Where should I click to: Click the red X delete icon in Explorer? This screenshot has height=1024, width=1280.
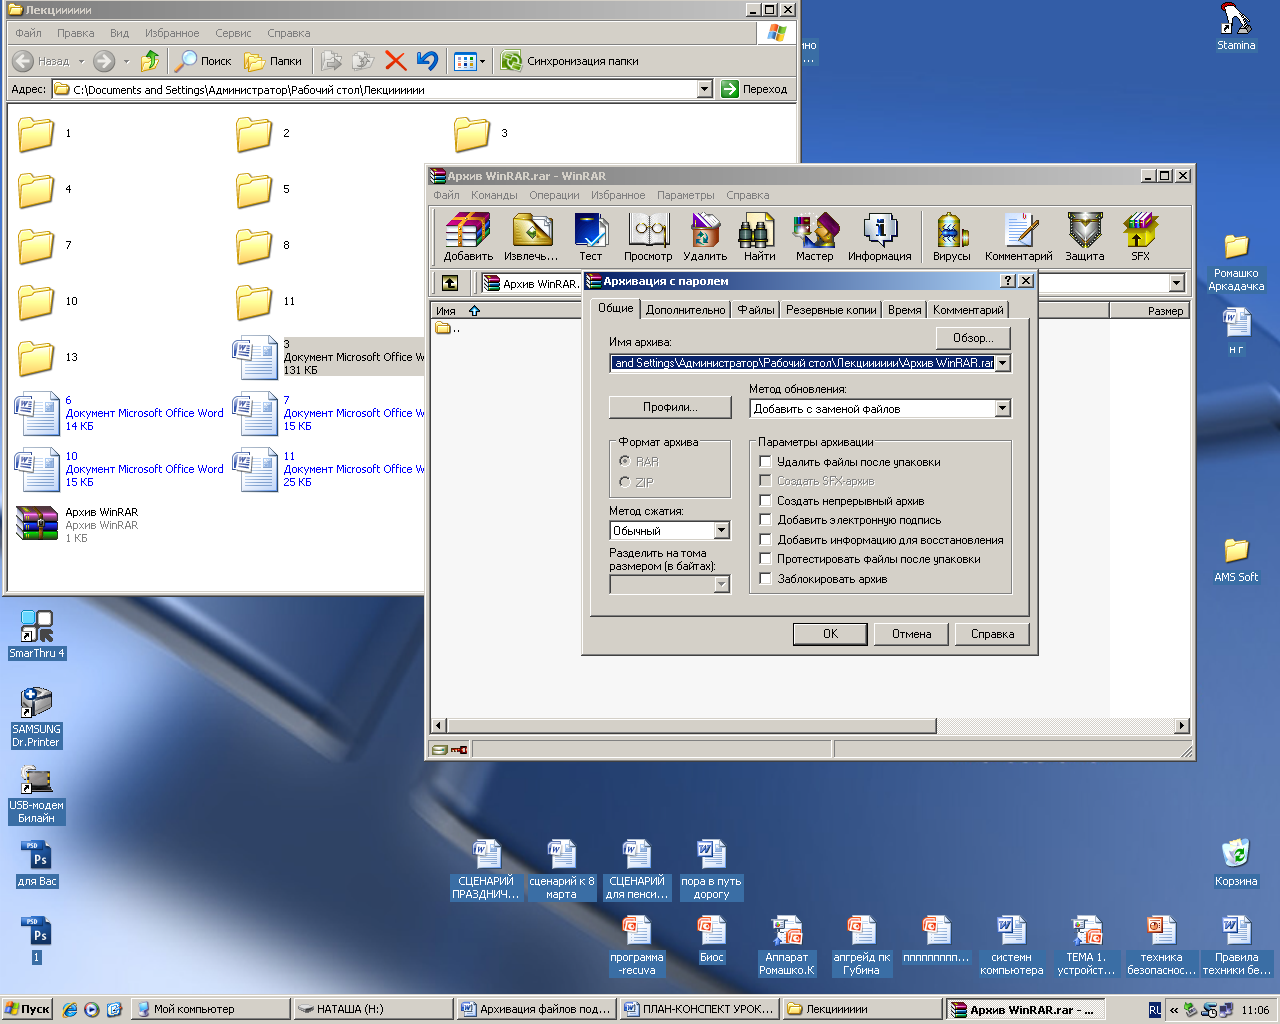395,61
